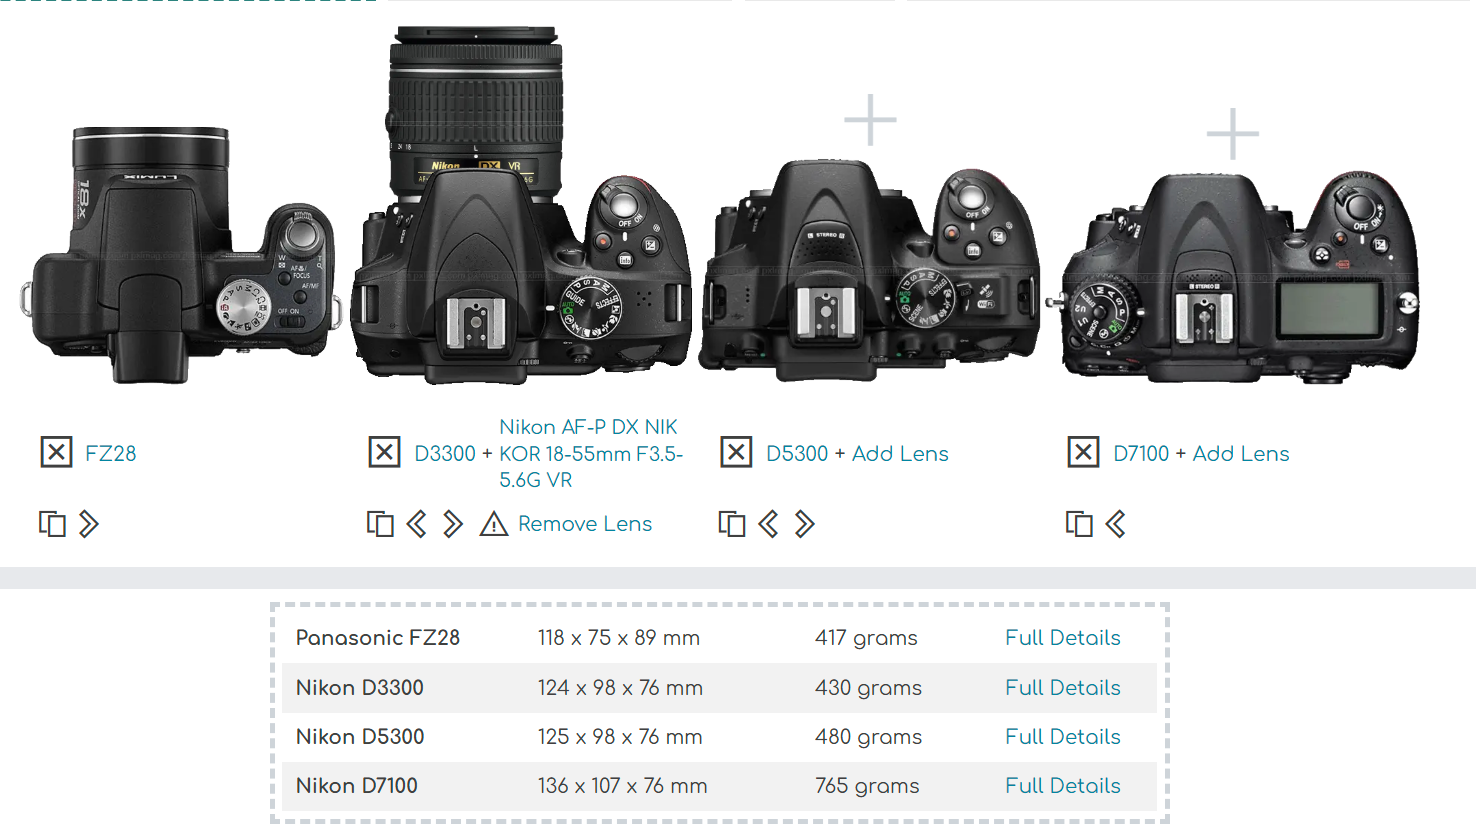Screen dimensions: 1476x836
Task: Duplicate the D3300 camera entry
Action: pos(380,524)
